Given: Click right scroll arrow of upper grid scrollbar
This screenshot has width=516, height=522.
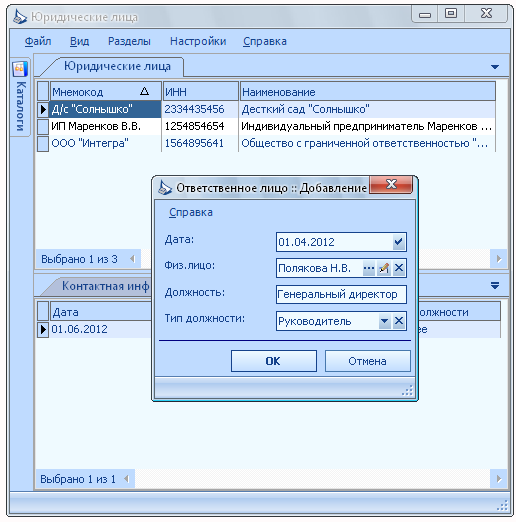Looking at the screenshot, I should 499,259.
